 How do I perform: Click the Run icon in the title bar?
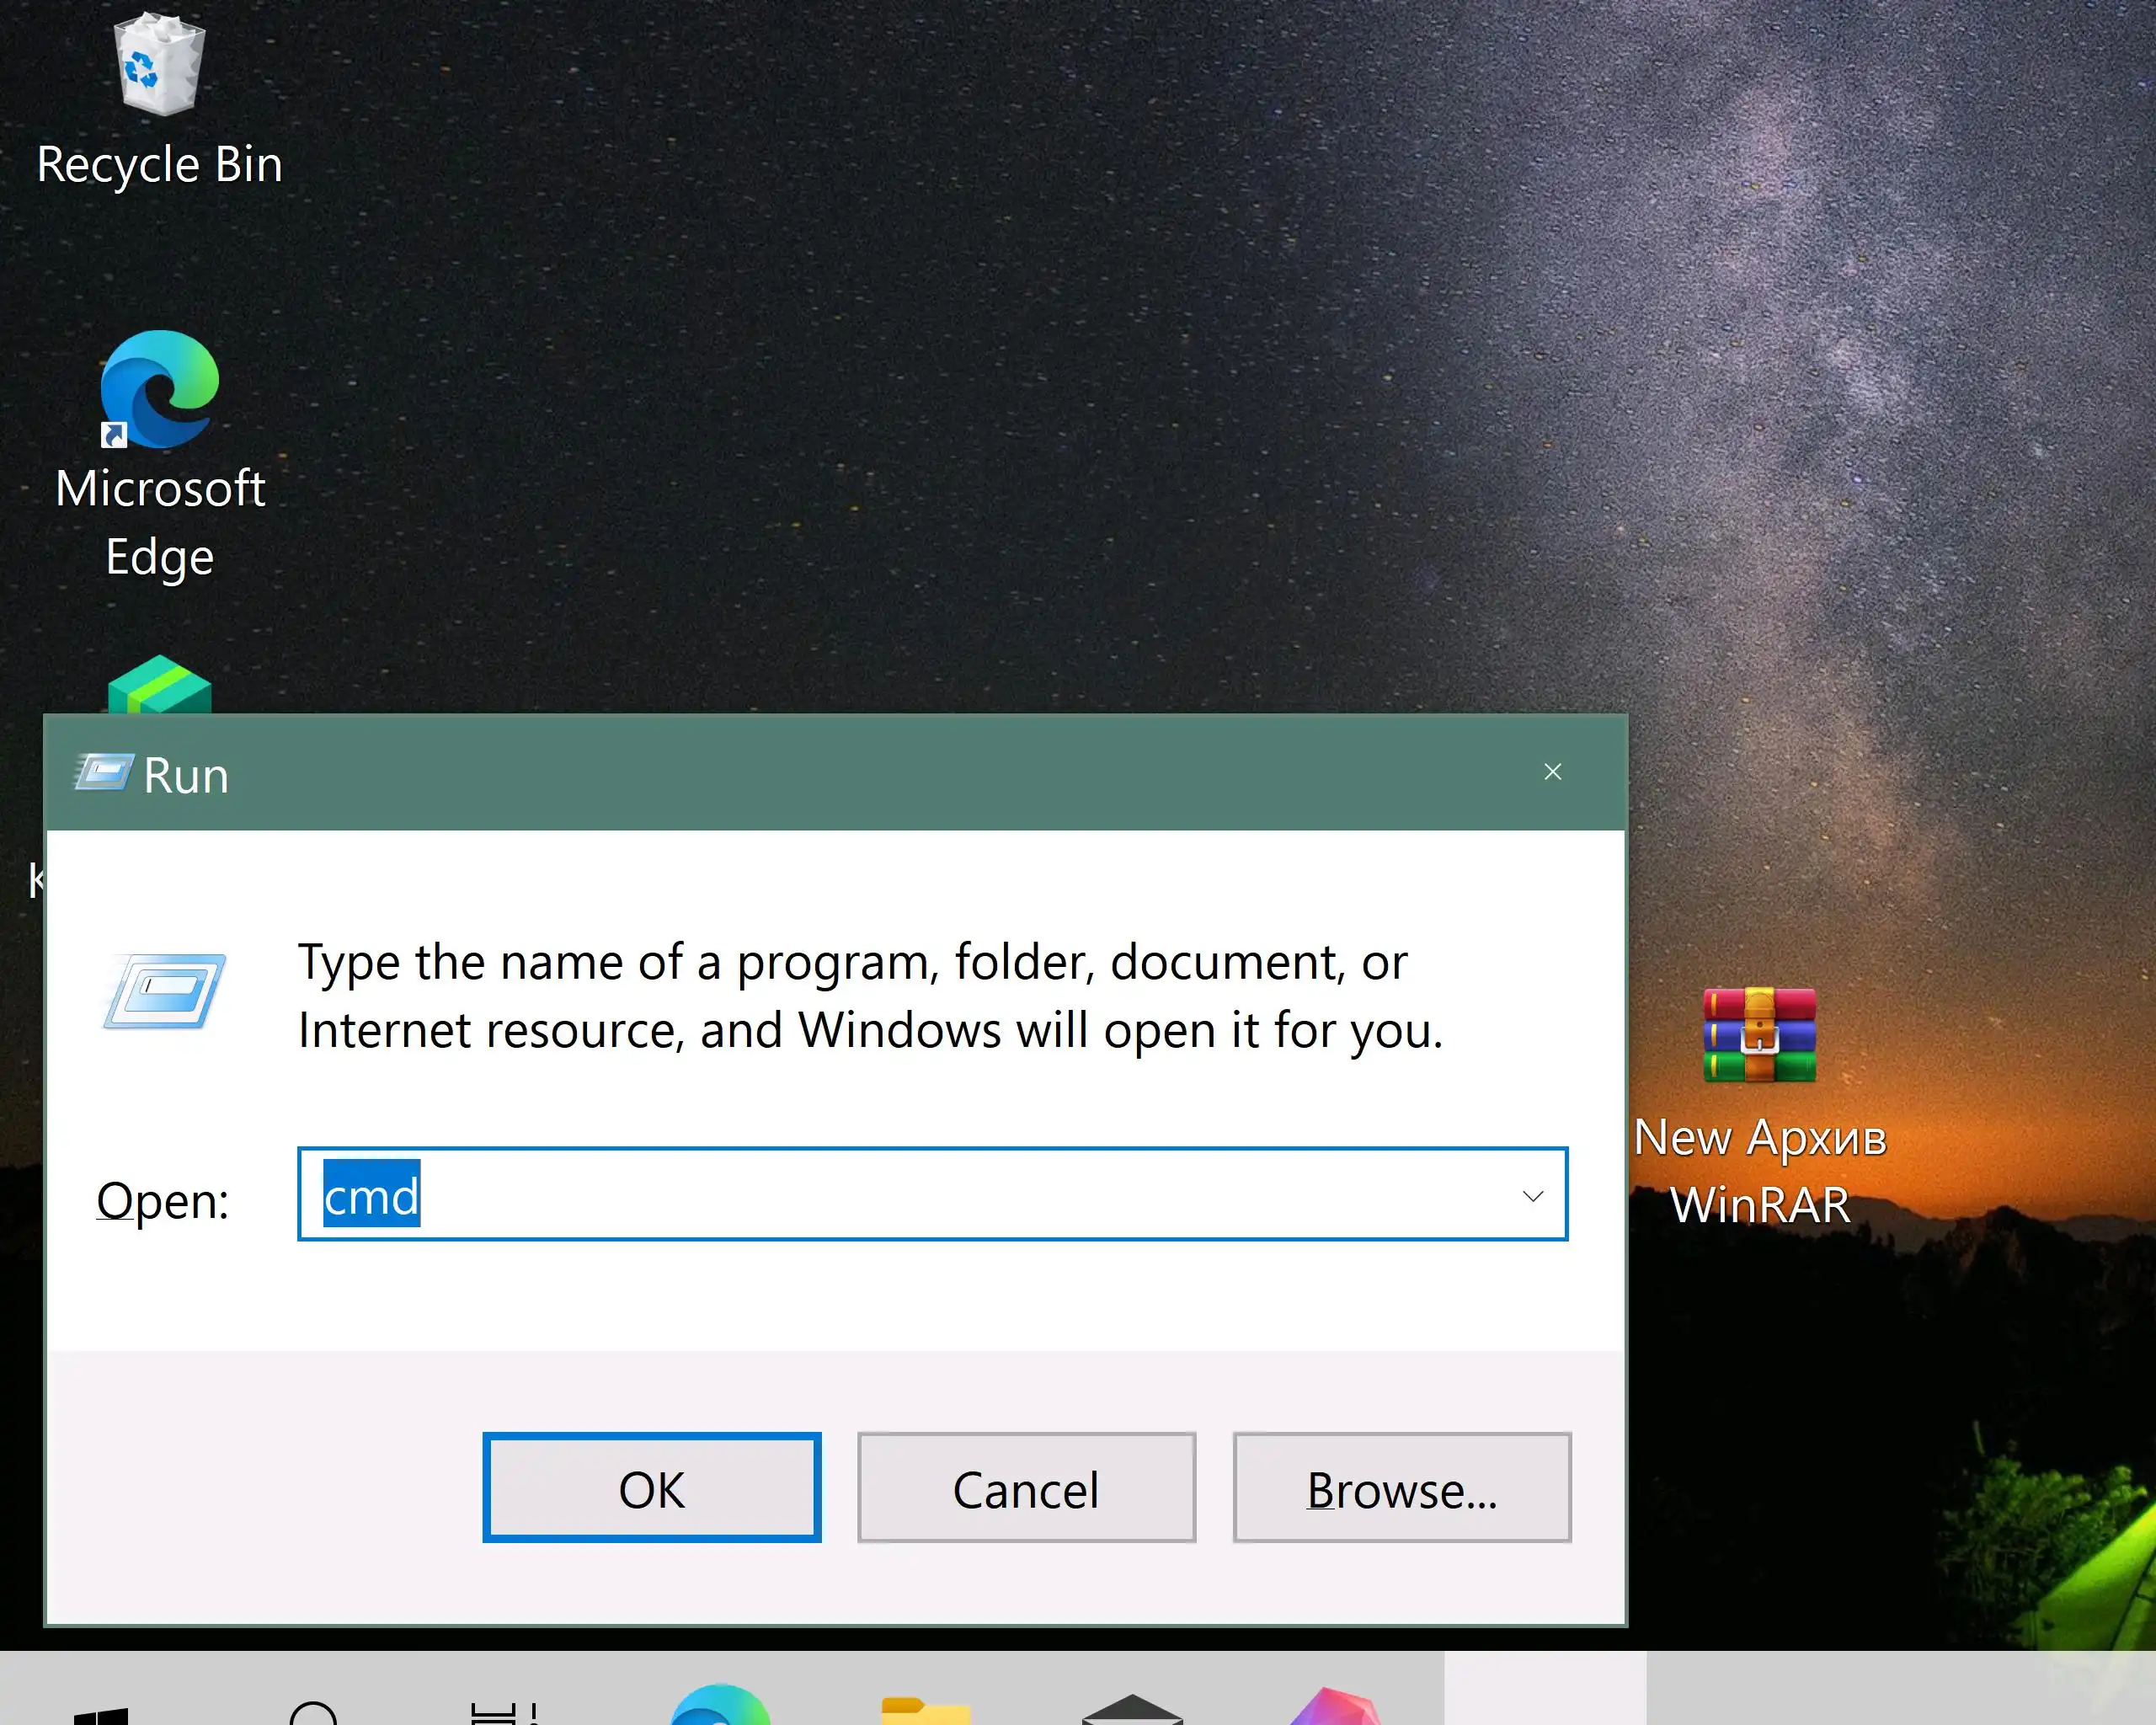pyautogui.click(x=103, y=773)
